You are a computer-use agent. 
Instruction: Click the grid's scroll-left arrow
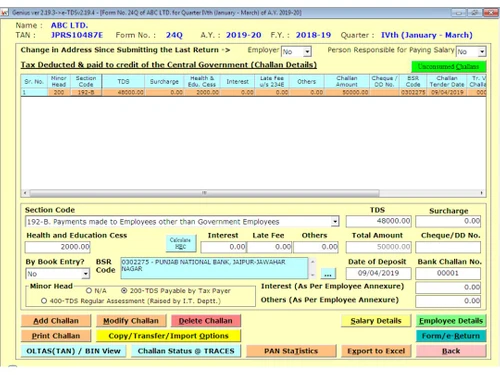coord(25,193)
